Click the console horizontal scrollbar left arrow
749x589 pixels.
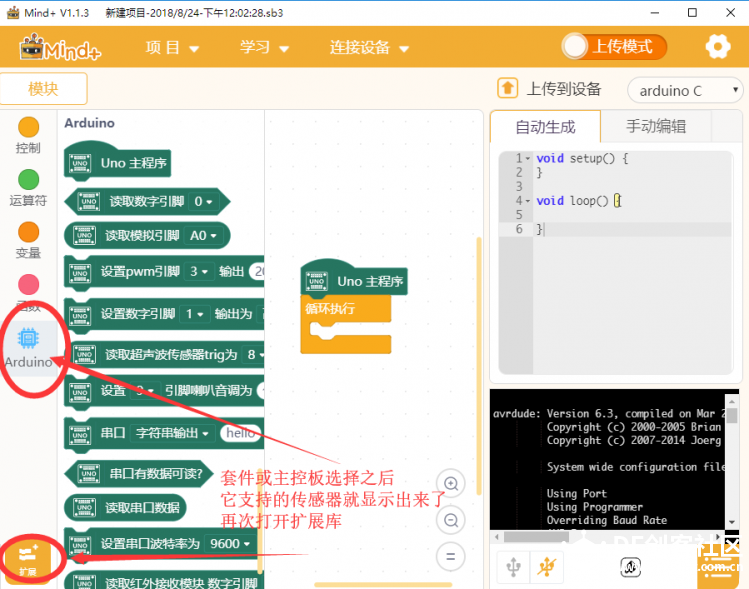pyautogui.click(x=497, y=536)
